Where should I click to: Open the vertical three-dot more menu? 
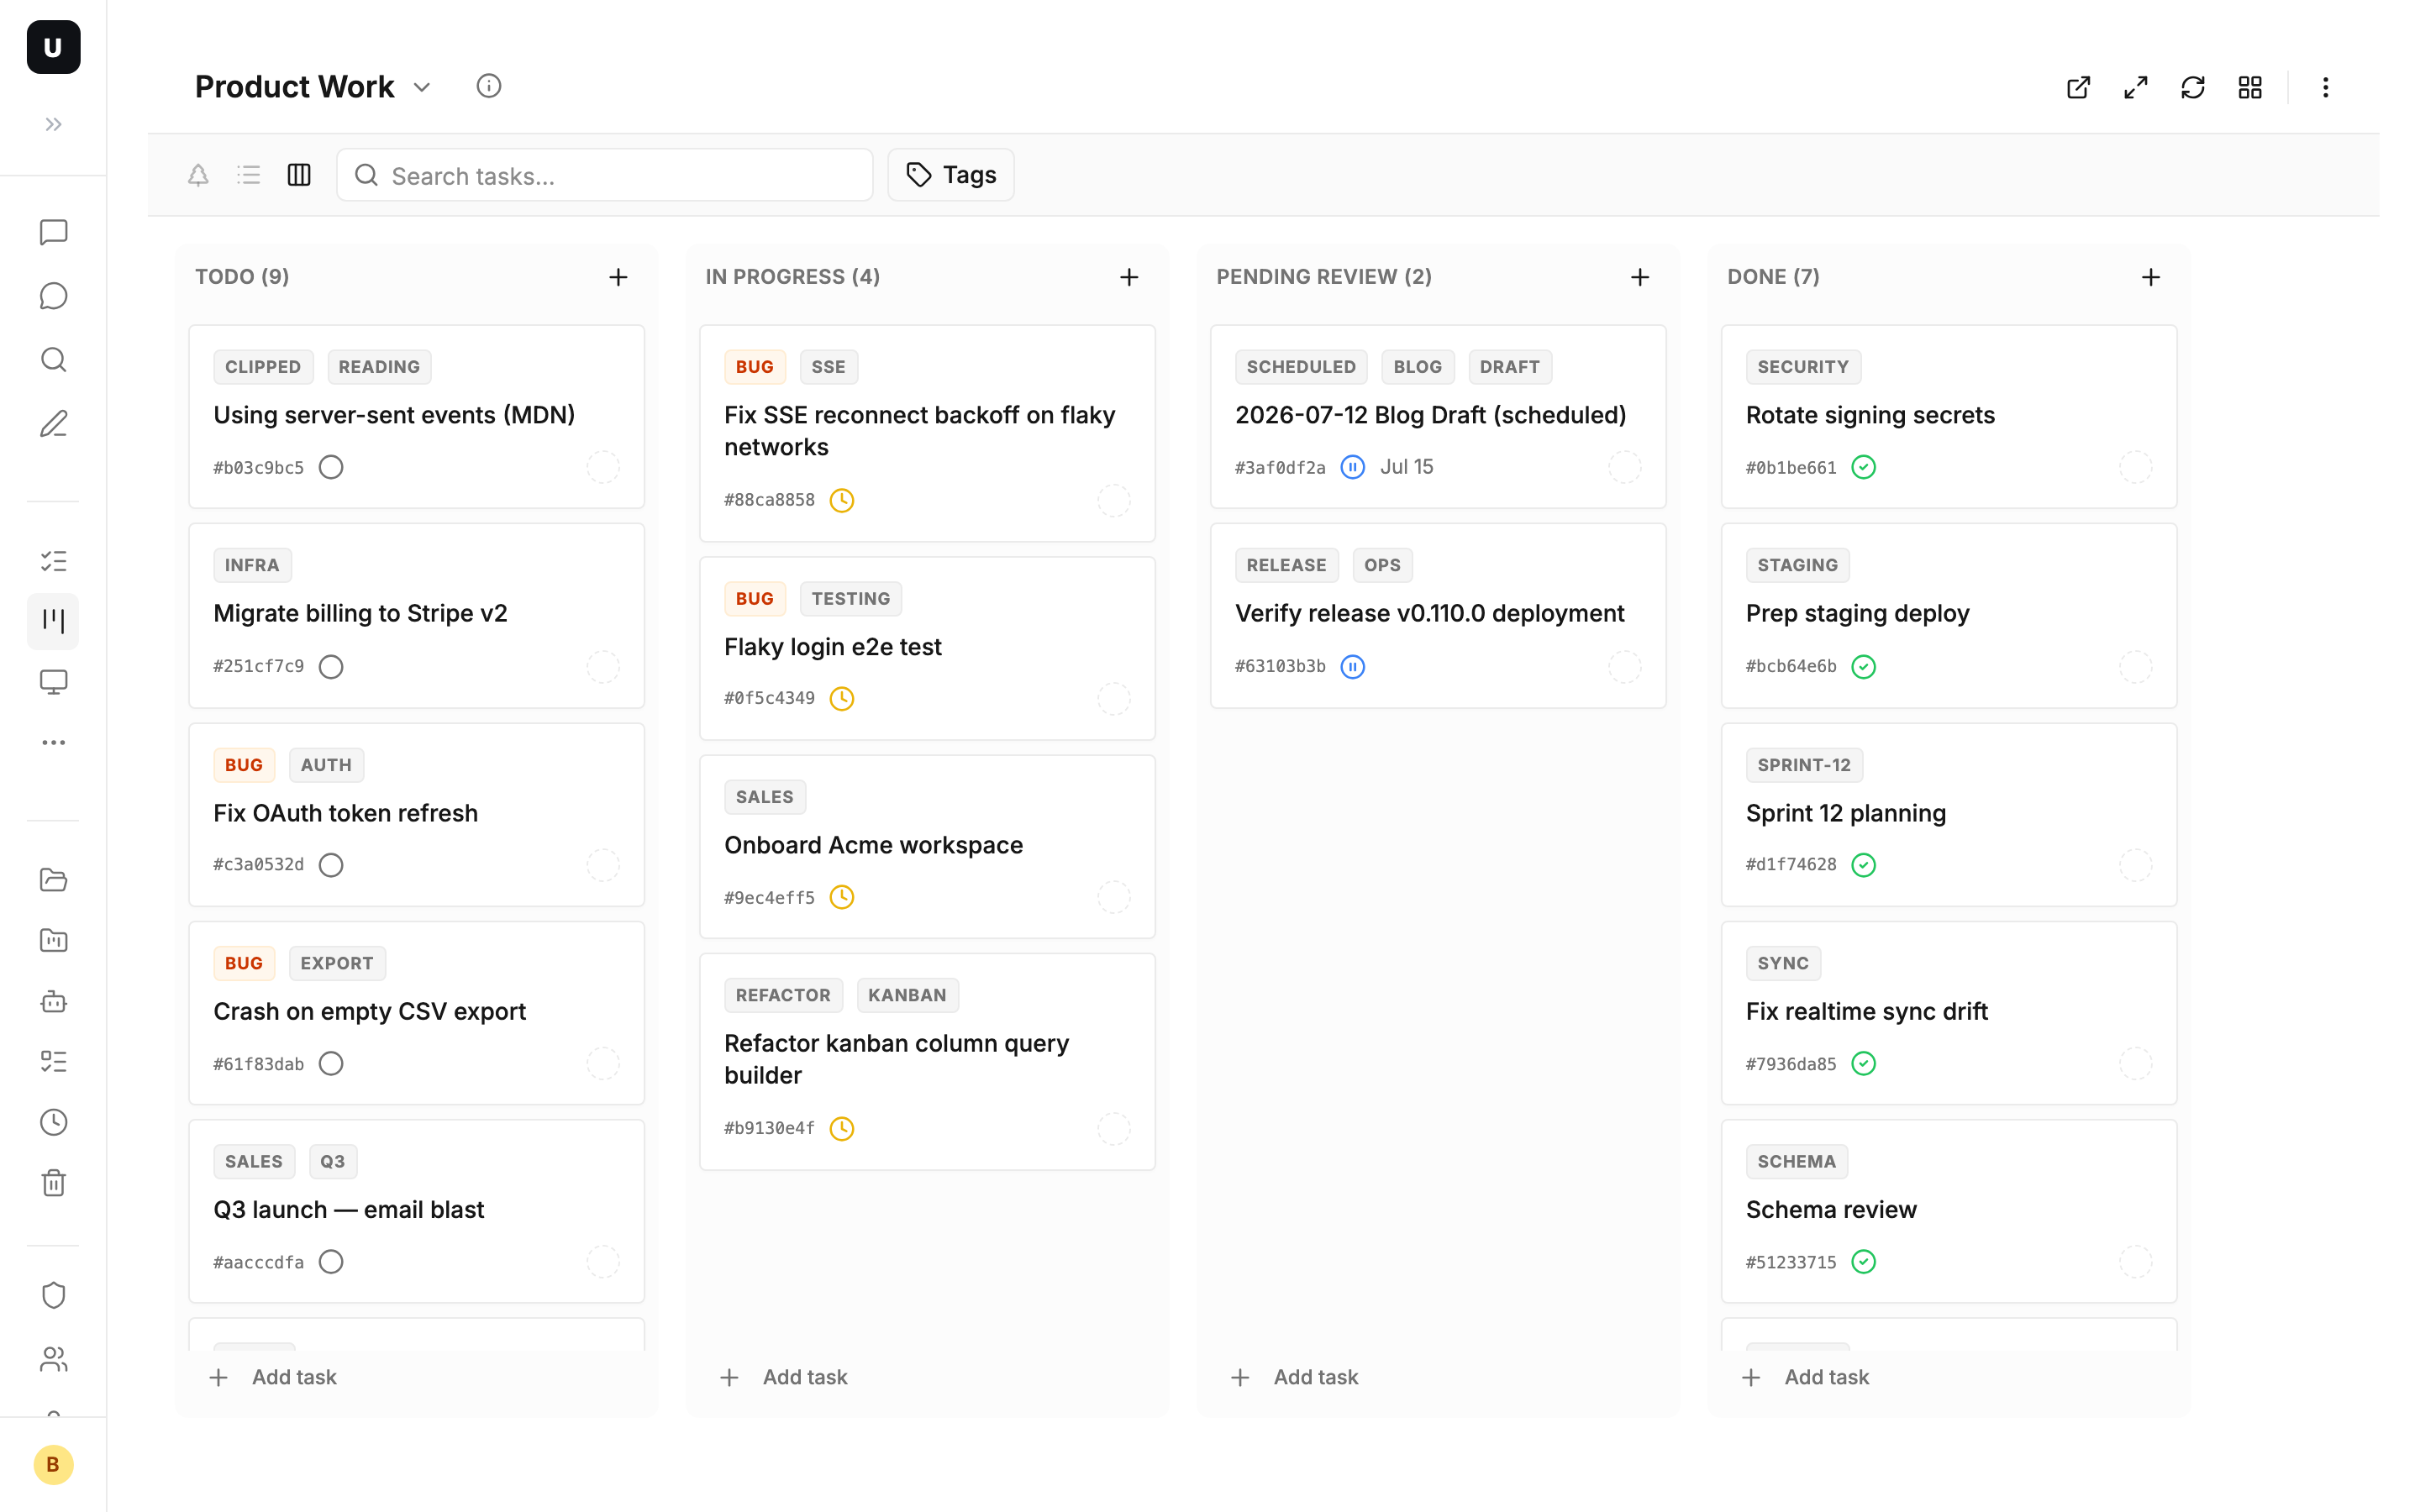click(x=2325, y=87)
